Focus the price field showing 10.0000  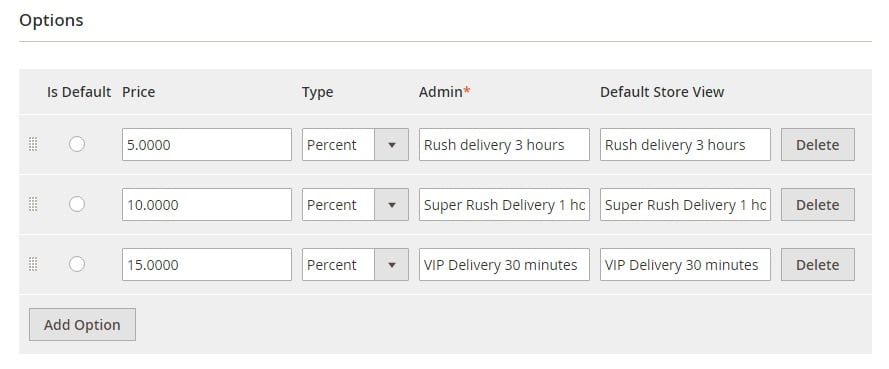pos(207,205)
